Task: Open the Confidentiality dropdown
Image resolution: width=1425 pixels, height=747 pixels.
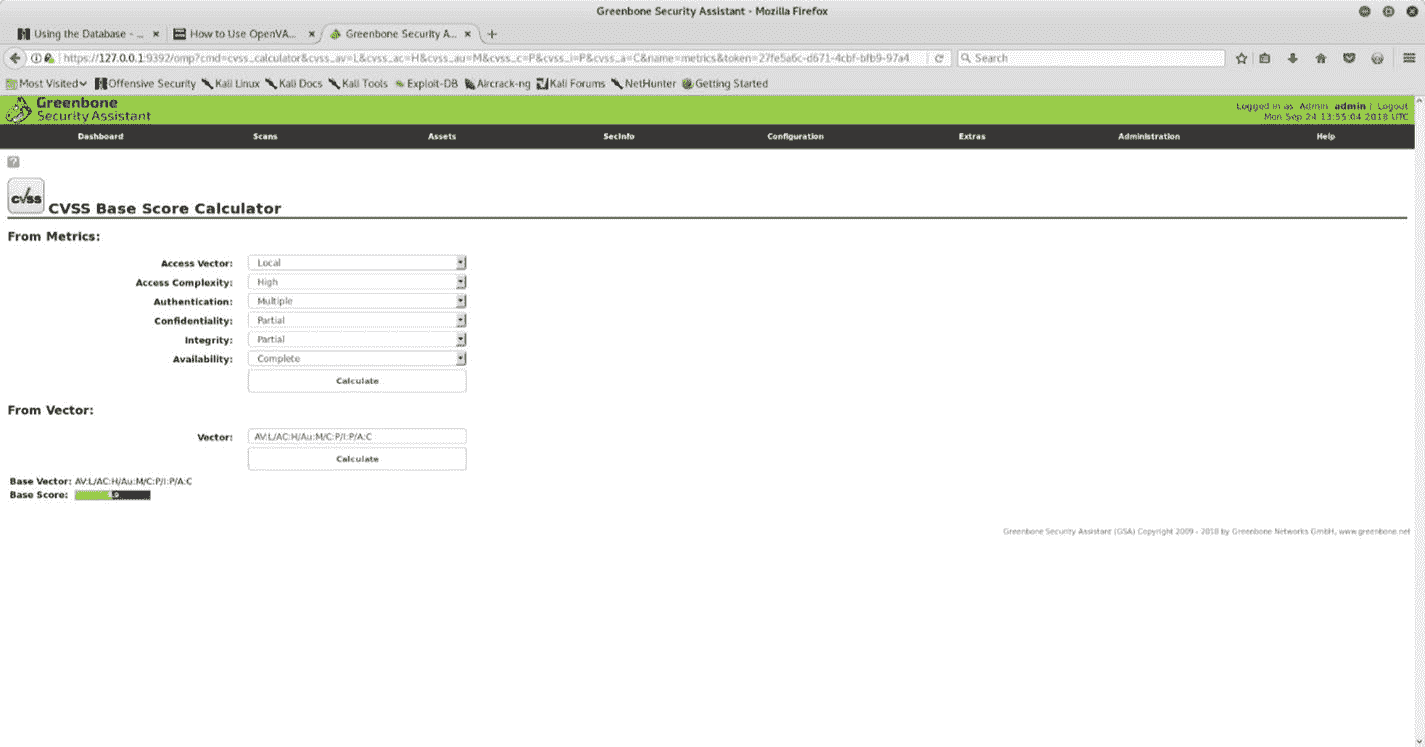Action: pyautogui.click(x=357, y=320)
